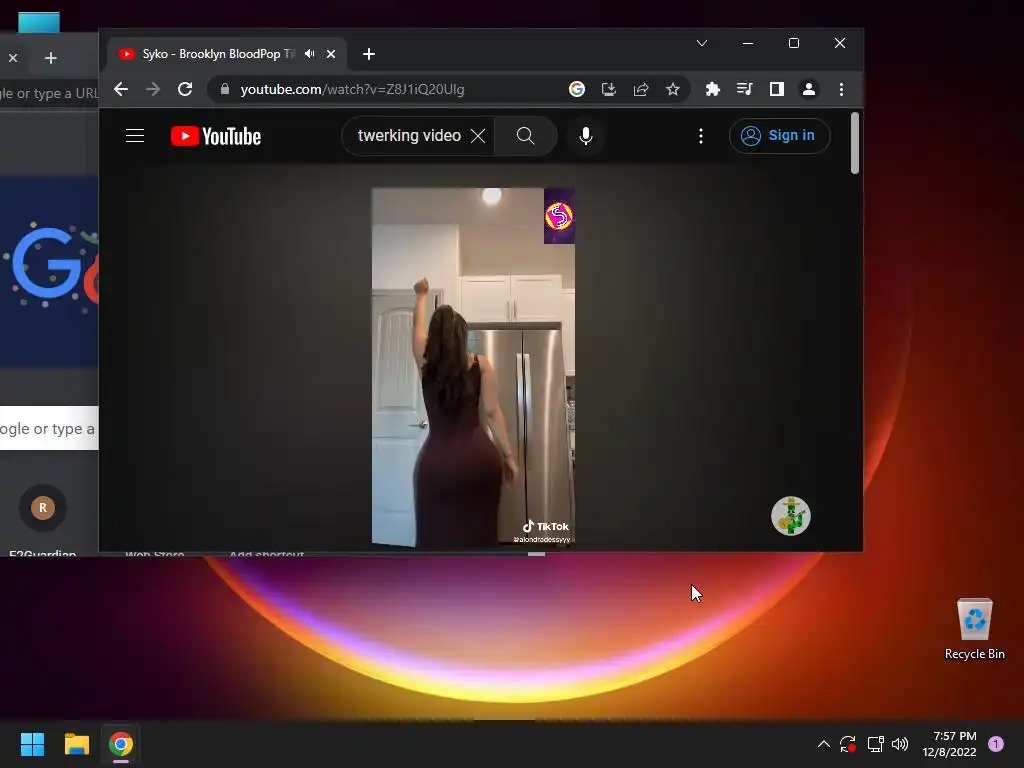Open media controls icon in Chrome toolbar
The width and height of the screenshot is (1024, 768).
744,89
